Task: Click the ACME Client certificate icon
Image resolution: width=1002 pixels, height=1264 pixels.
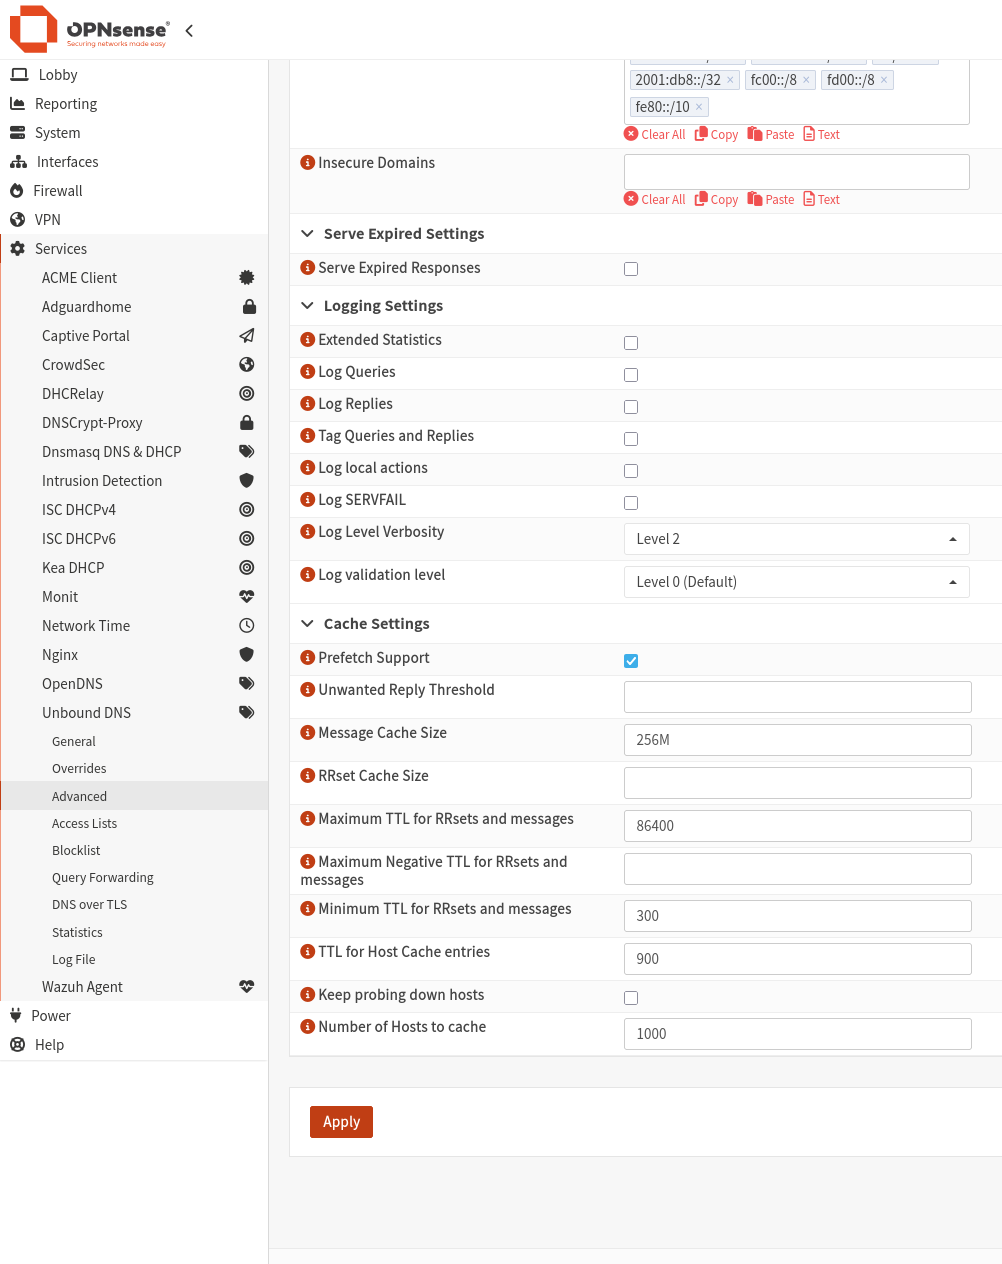Action: click(x=247, y=278)
